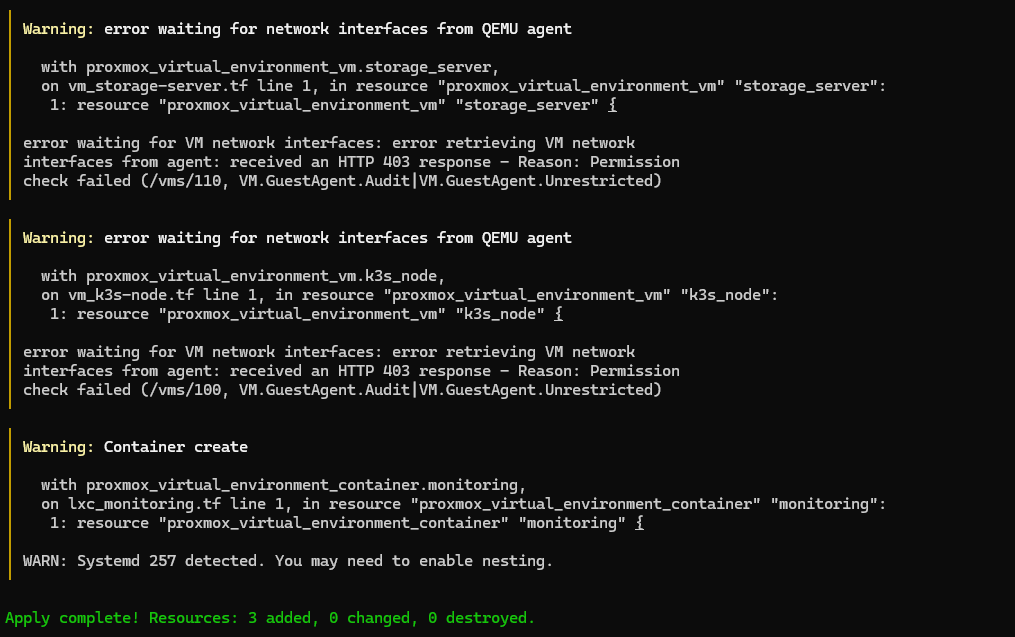
Task: Click 'proxmox_virtual_environment_container.monitoring' resource reference
Action: click(x=302, y=486)
